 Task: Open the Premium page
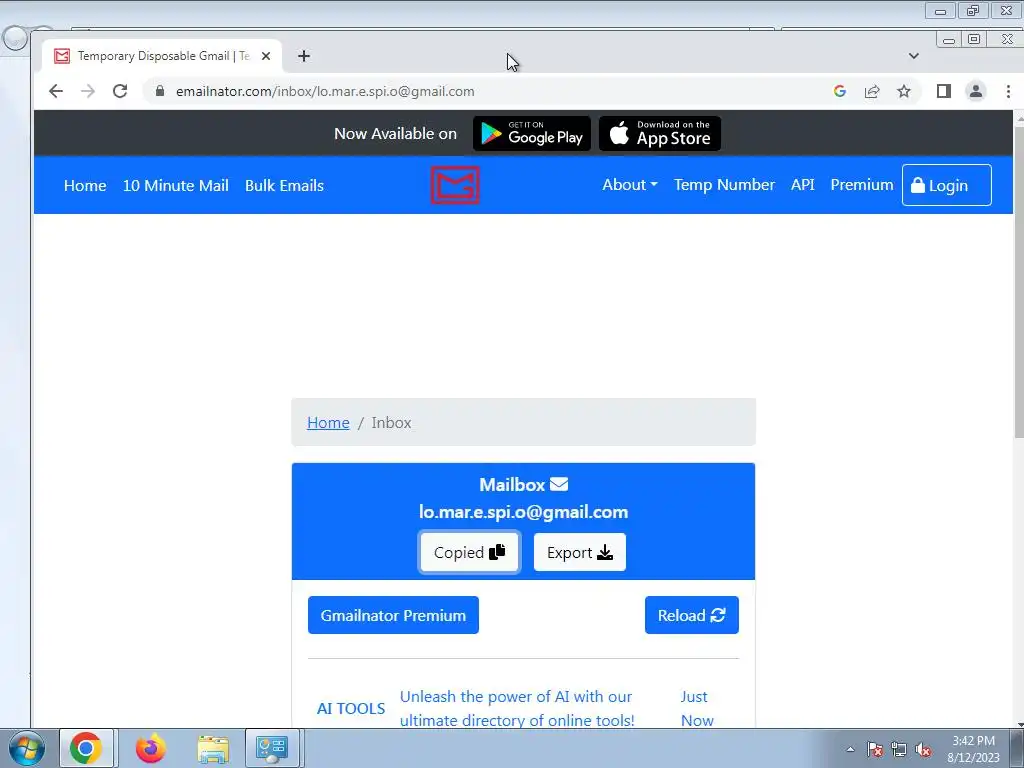pyautogui.click(x=861, y=185)
